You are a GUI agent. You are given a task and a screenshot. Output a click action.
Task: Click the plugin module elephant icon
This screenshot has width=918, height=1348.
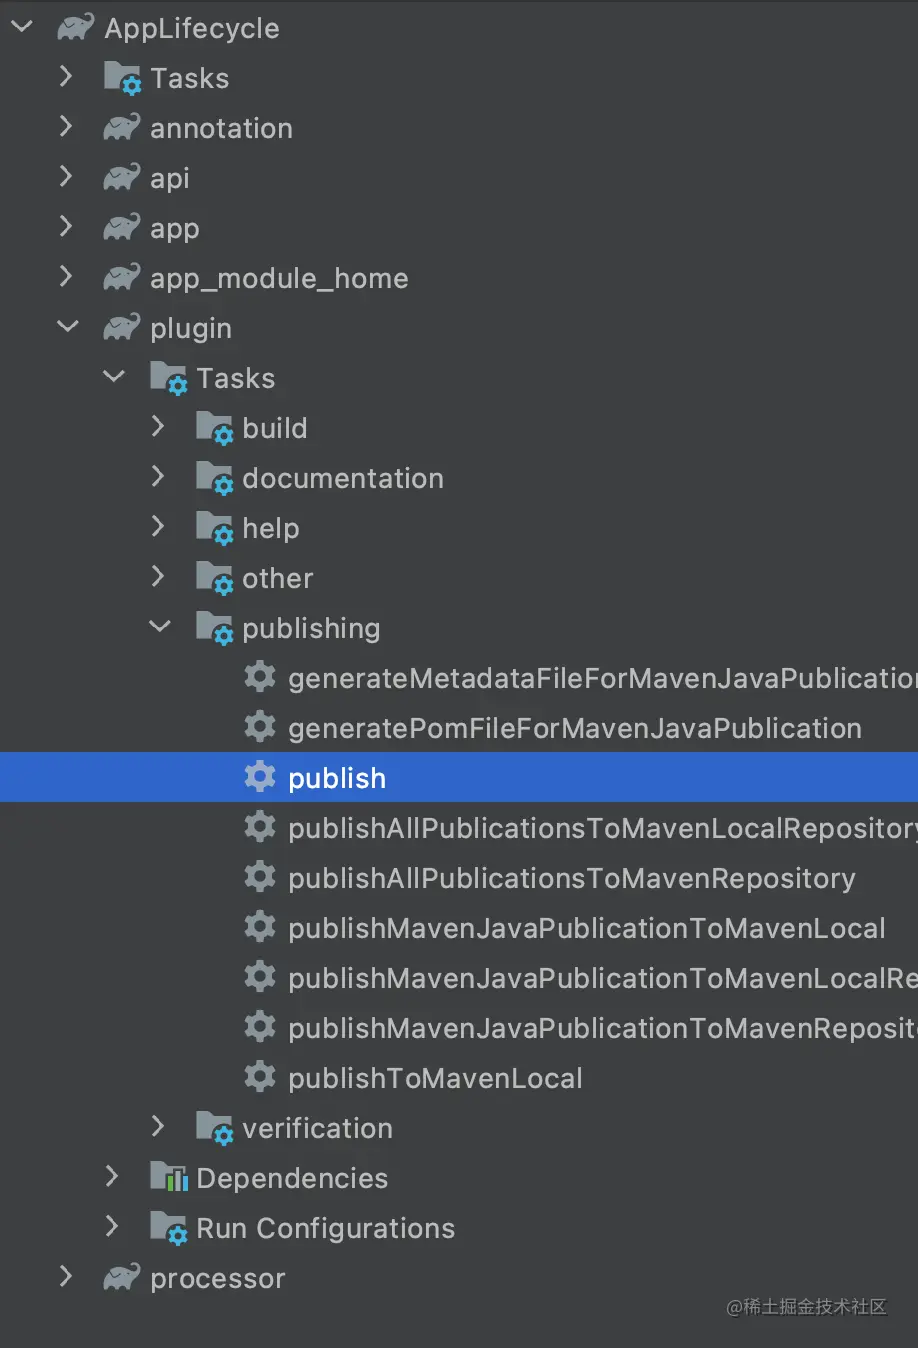pos(122,327)
